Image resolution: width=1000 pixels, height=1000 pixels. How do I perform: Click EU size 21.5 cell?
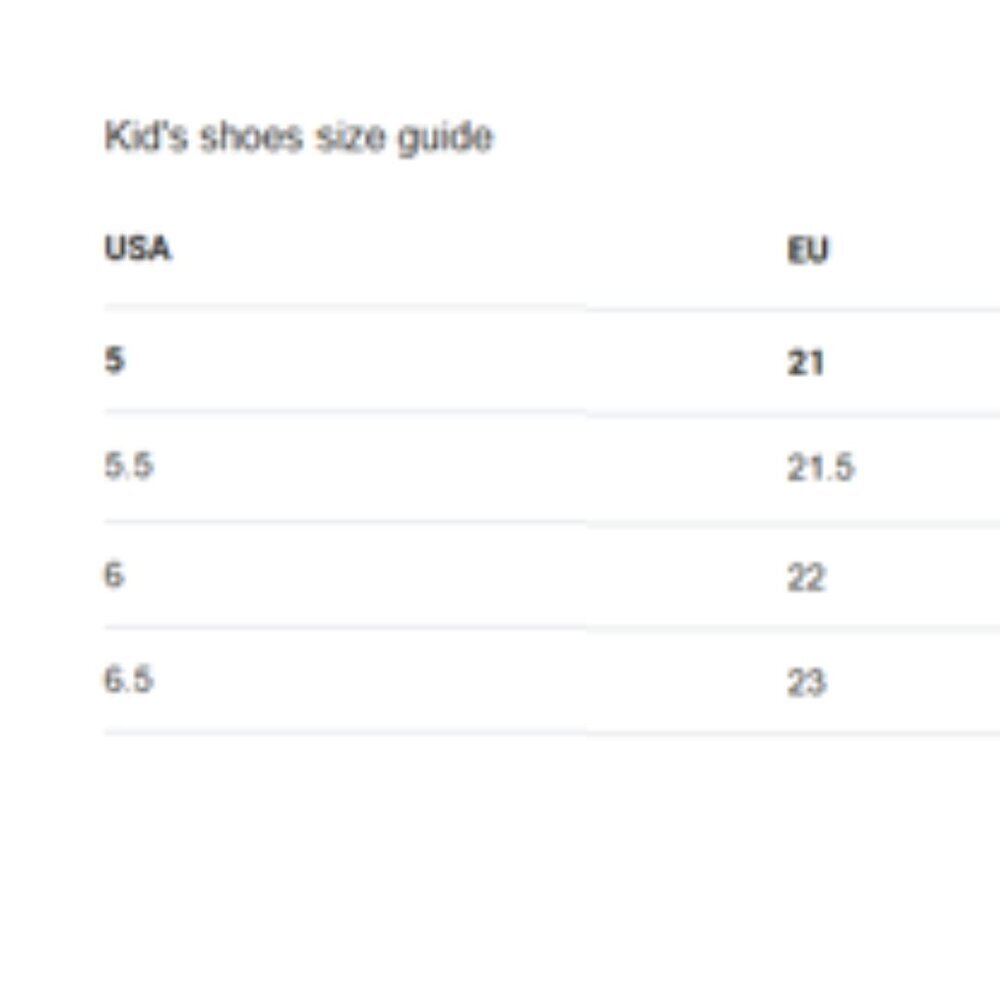(820, 467)
